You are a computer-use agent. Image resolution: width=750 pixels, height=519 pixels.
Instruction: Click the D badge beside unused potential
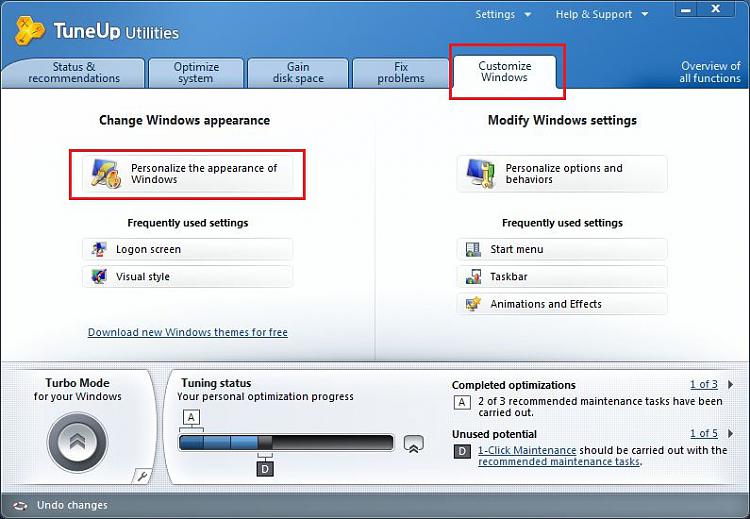pos(462,452)
